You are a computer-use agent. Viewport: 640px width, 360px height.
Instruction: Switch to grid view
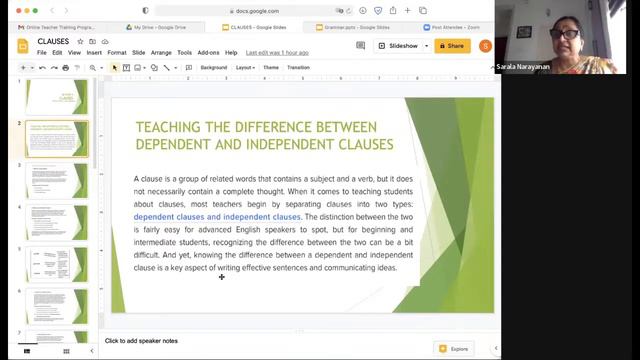point(66,351)
